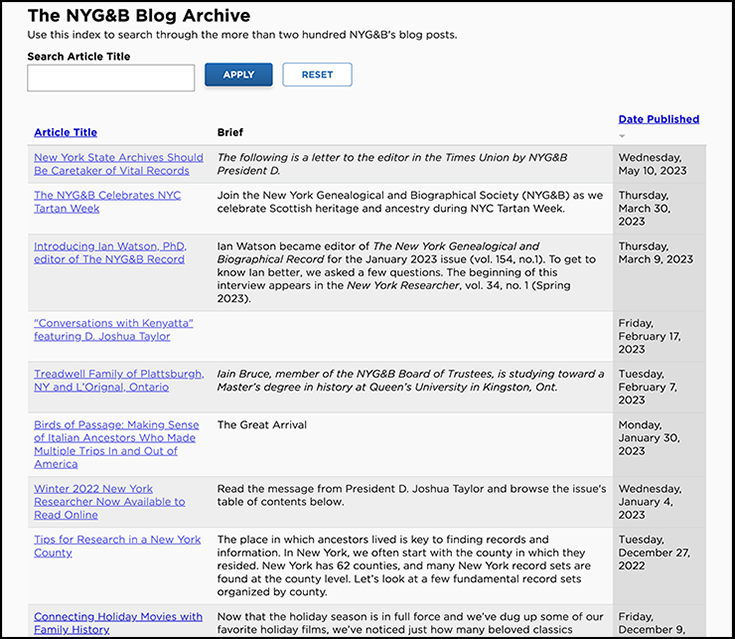
Task: Sort by the Article Title column header
Action: point(66,132)
